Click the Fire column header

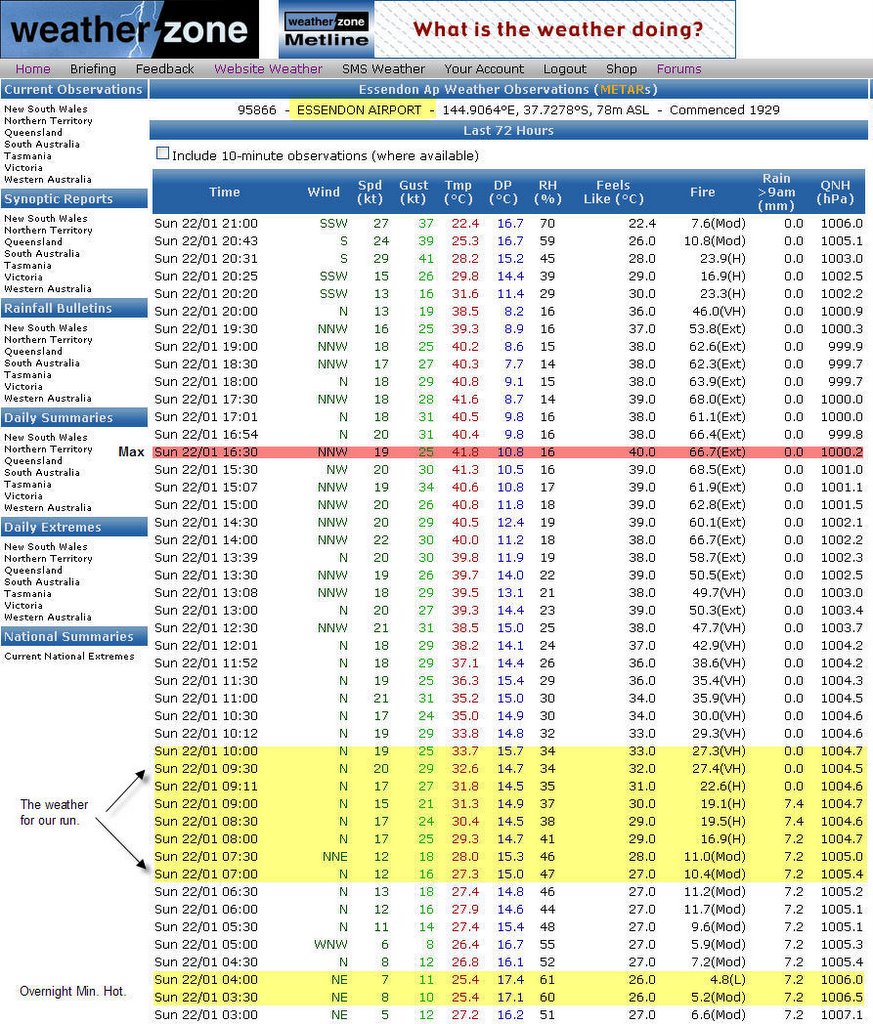click(x=703, y=192)
